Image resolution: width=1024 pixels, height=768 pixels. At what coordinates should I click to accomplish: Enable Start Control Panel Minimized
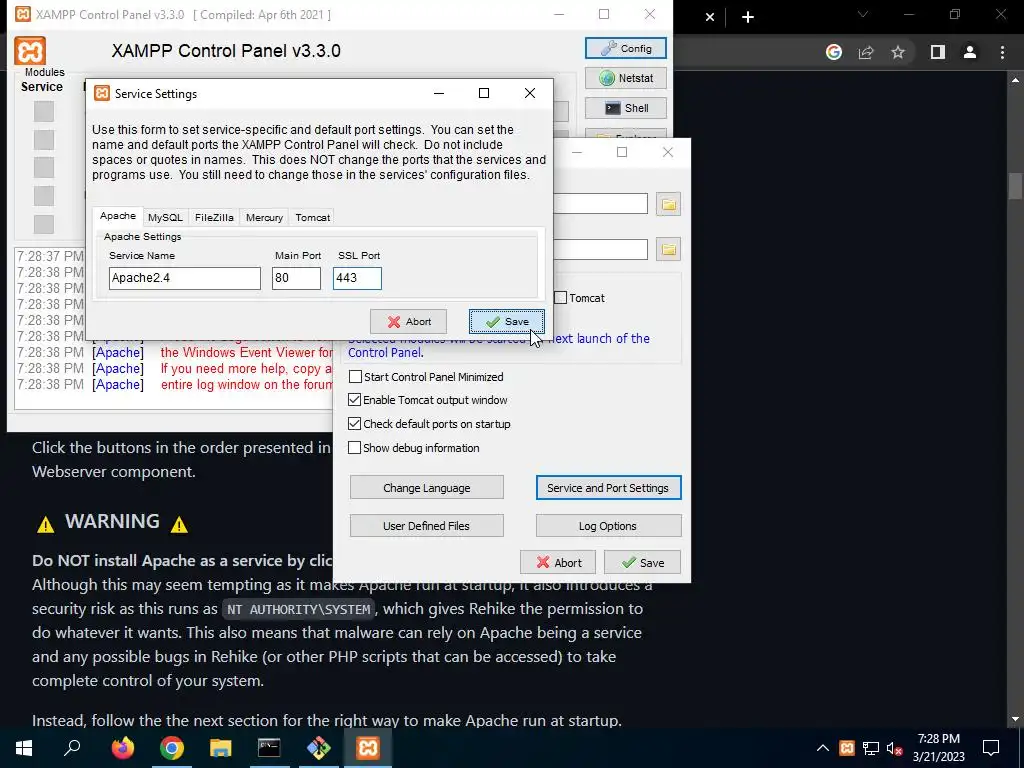355,377
